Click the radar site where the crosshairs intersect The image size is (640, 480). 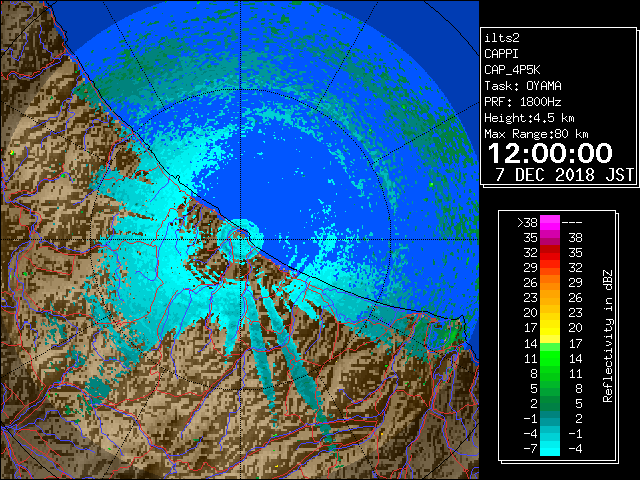click(240, 239)
